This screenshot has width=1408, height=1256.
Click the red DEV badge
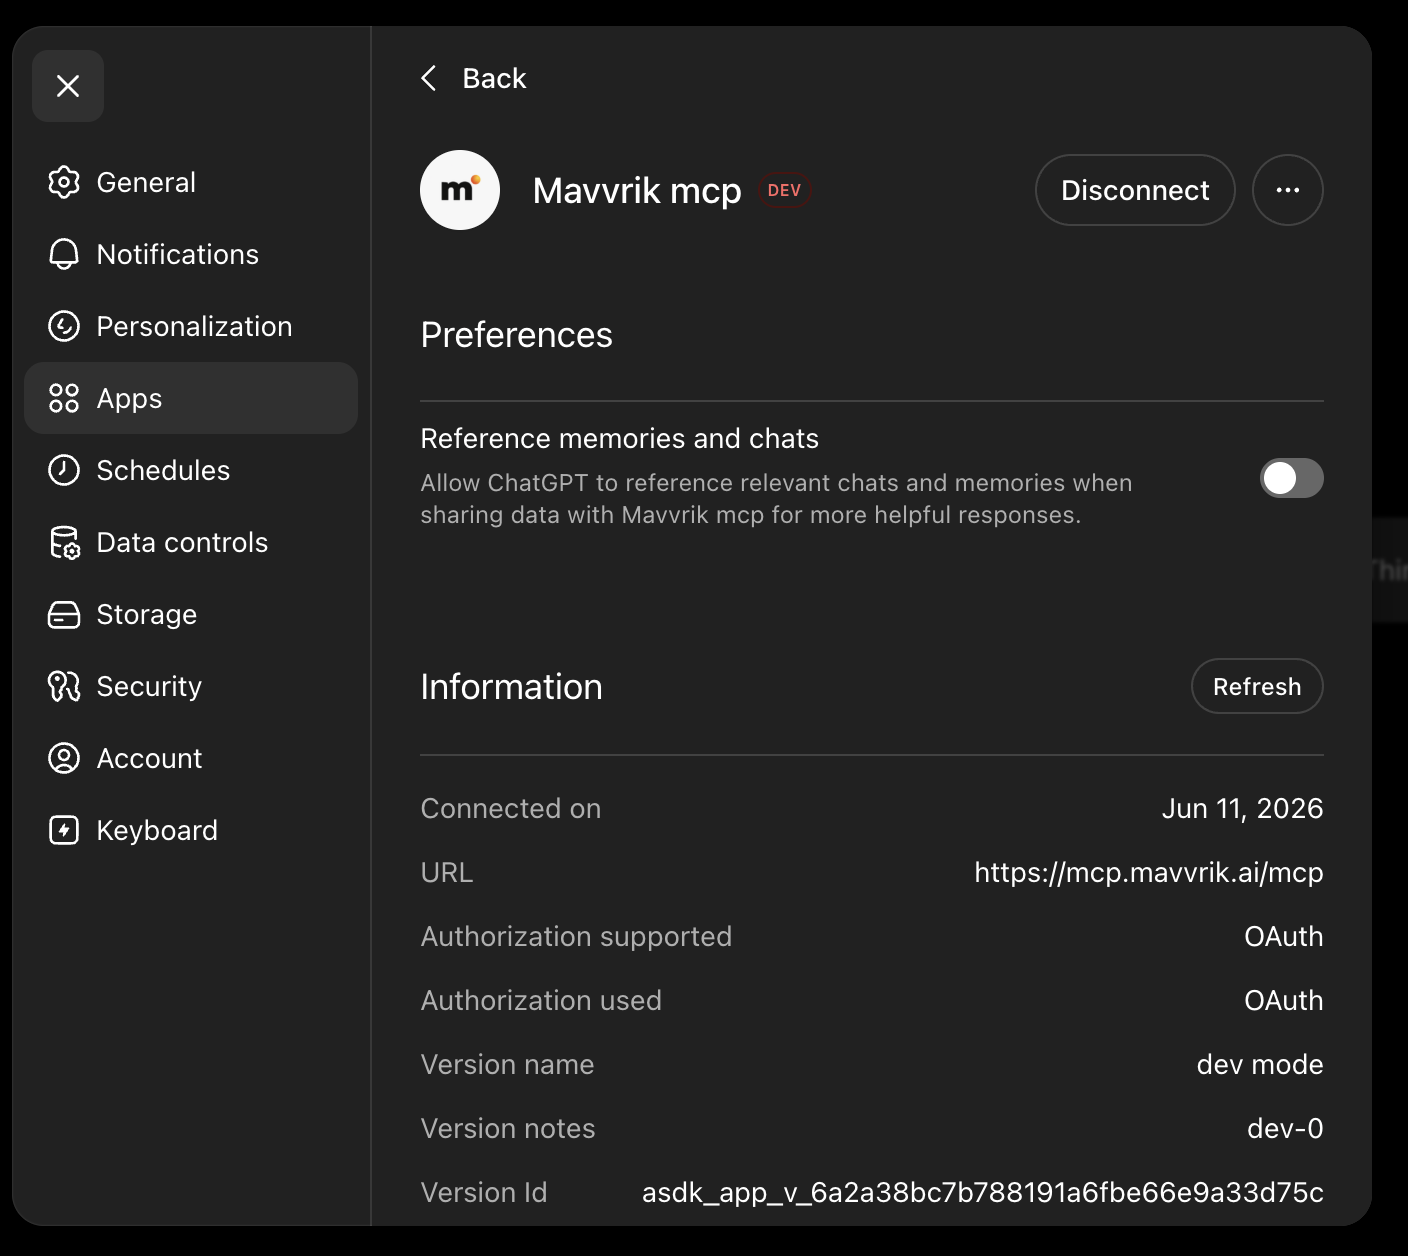784,190
